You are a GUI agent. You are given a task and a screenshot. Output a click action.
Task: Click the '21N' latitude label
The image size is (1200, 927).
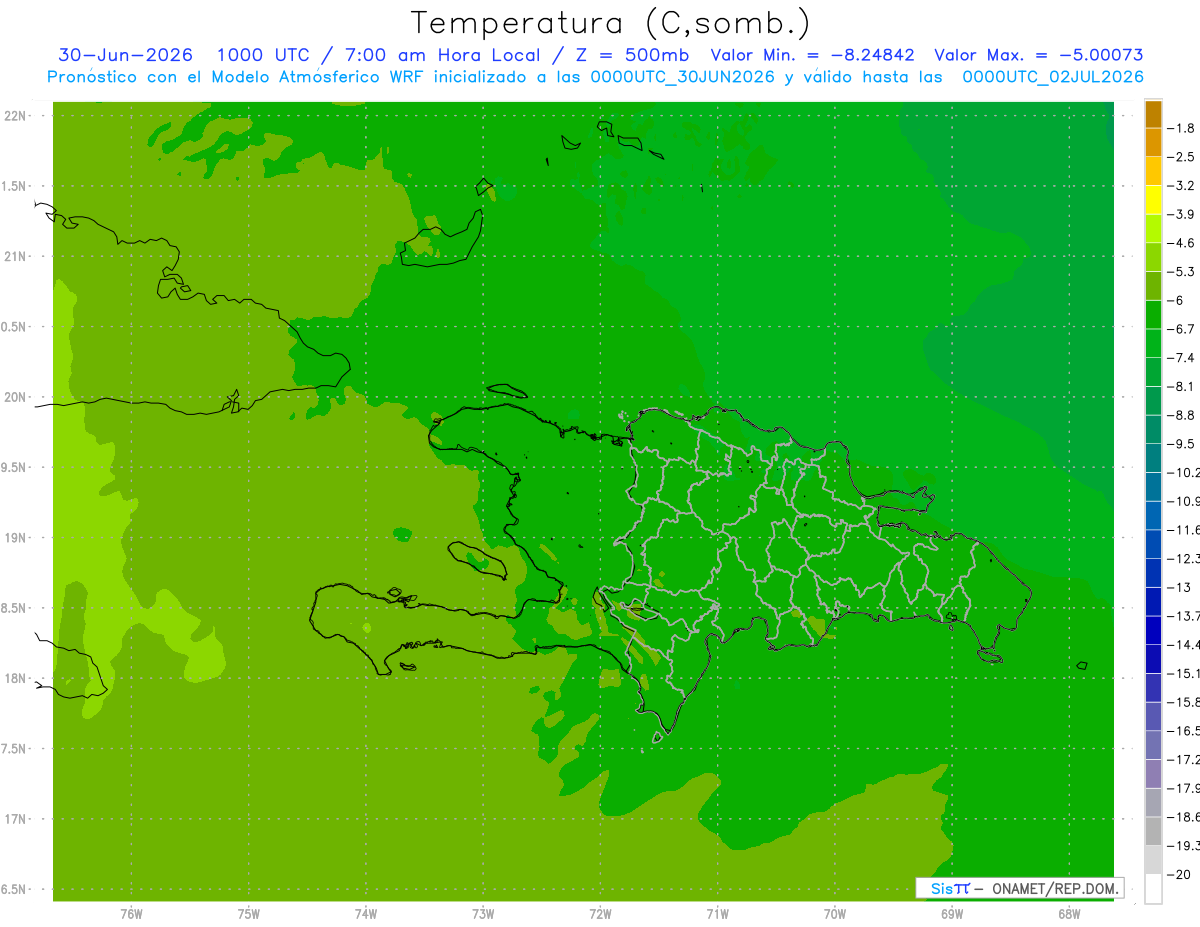pos(16,256)
